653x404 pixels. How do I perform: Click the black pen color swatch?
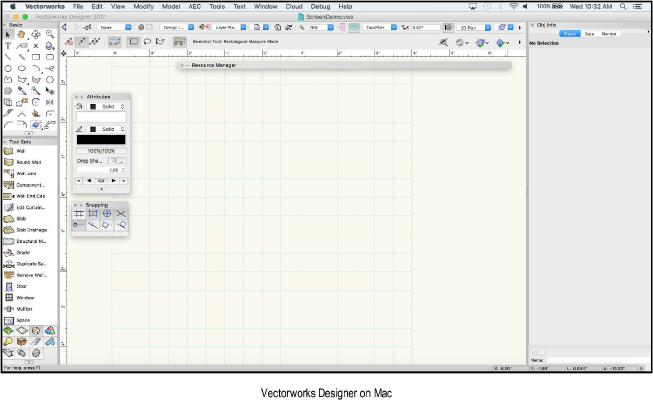point(101,140)
